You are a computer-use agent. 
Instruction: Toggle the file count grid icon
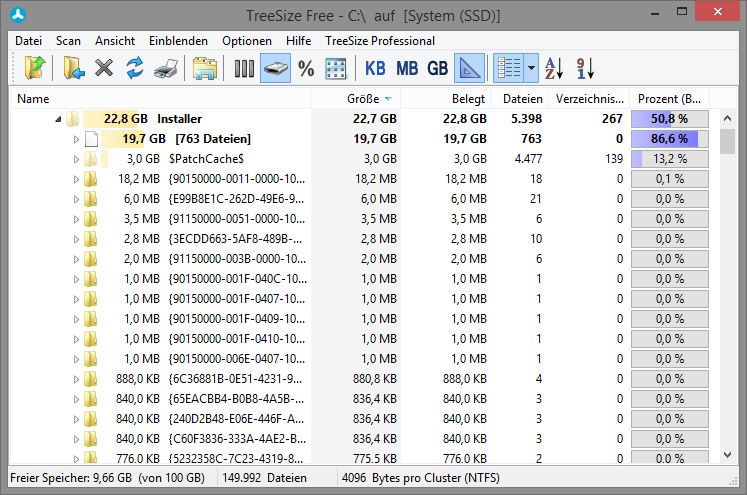335,69
